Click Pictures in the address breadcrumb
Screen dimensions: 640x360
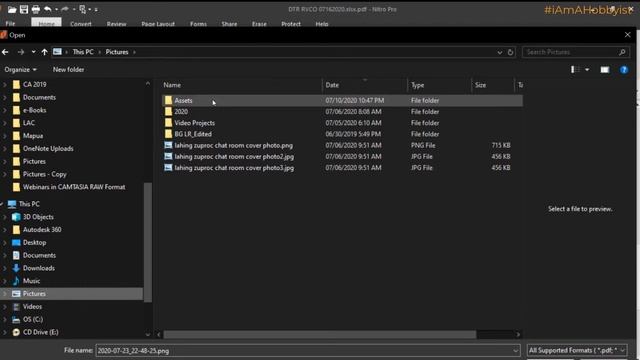[x=117, y=52]
